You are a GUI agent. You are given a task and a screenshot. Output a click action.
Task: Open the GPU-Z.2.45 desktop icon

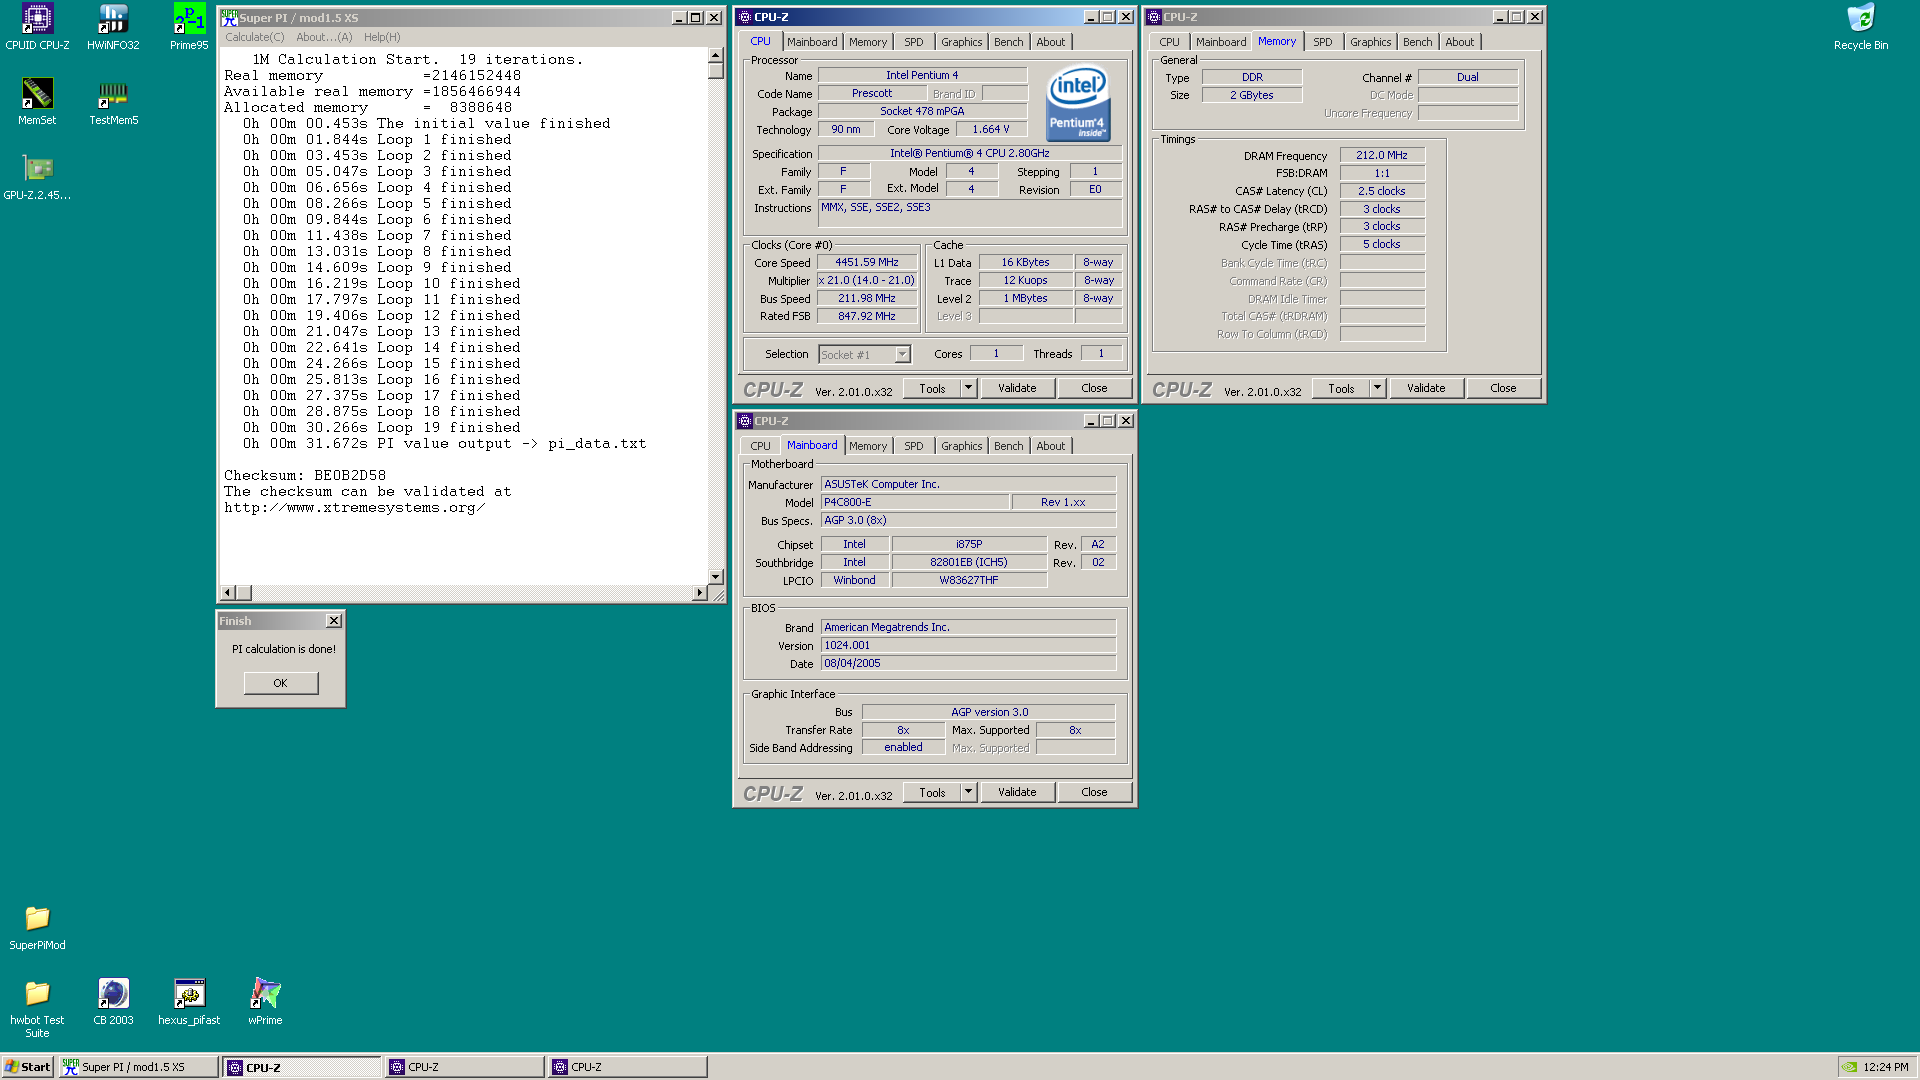click(37, 176)
